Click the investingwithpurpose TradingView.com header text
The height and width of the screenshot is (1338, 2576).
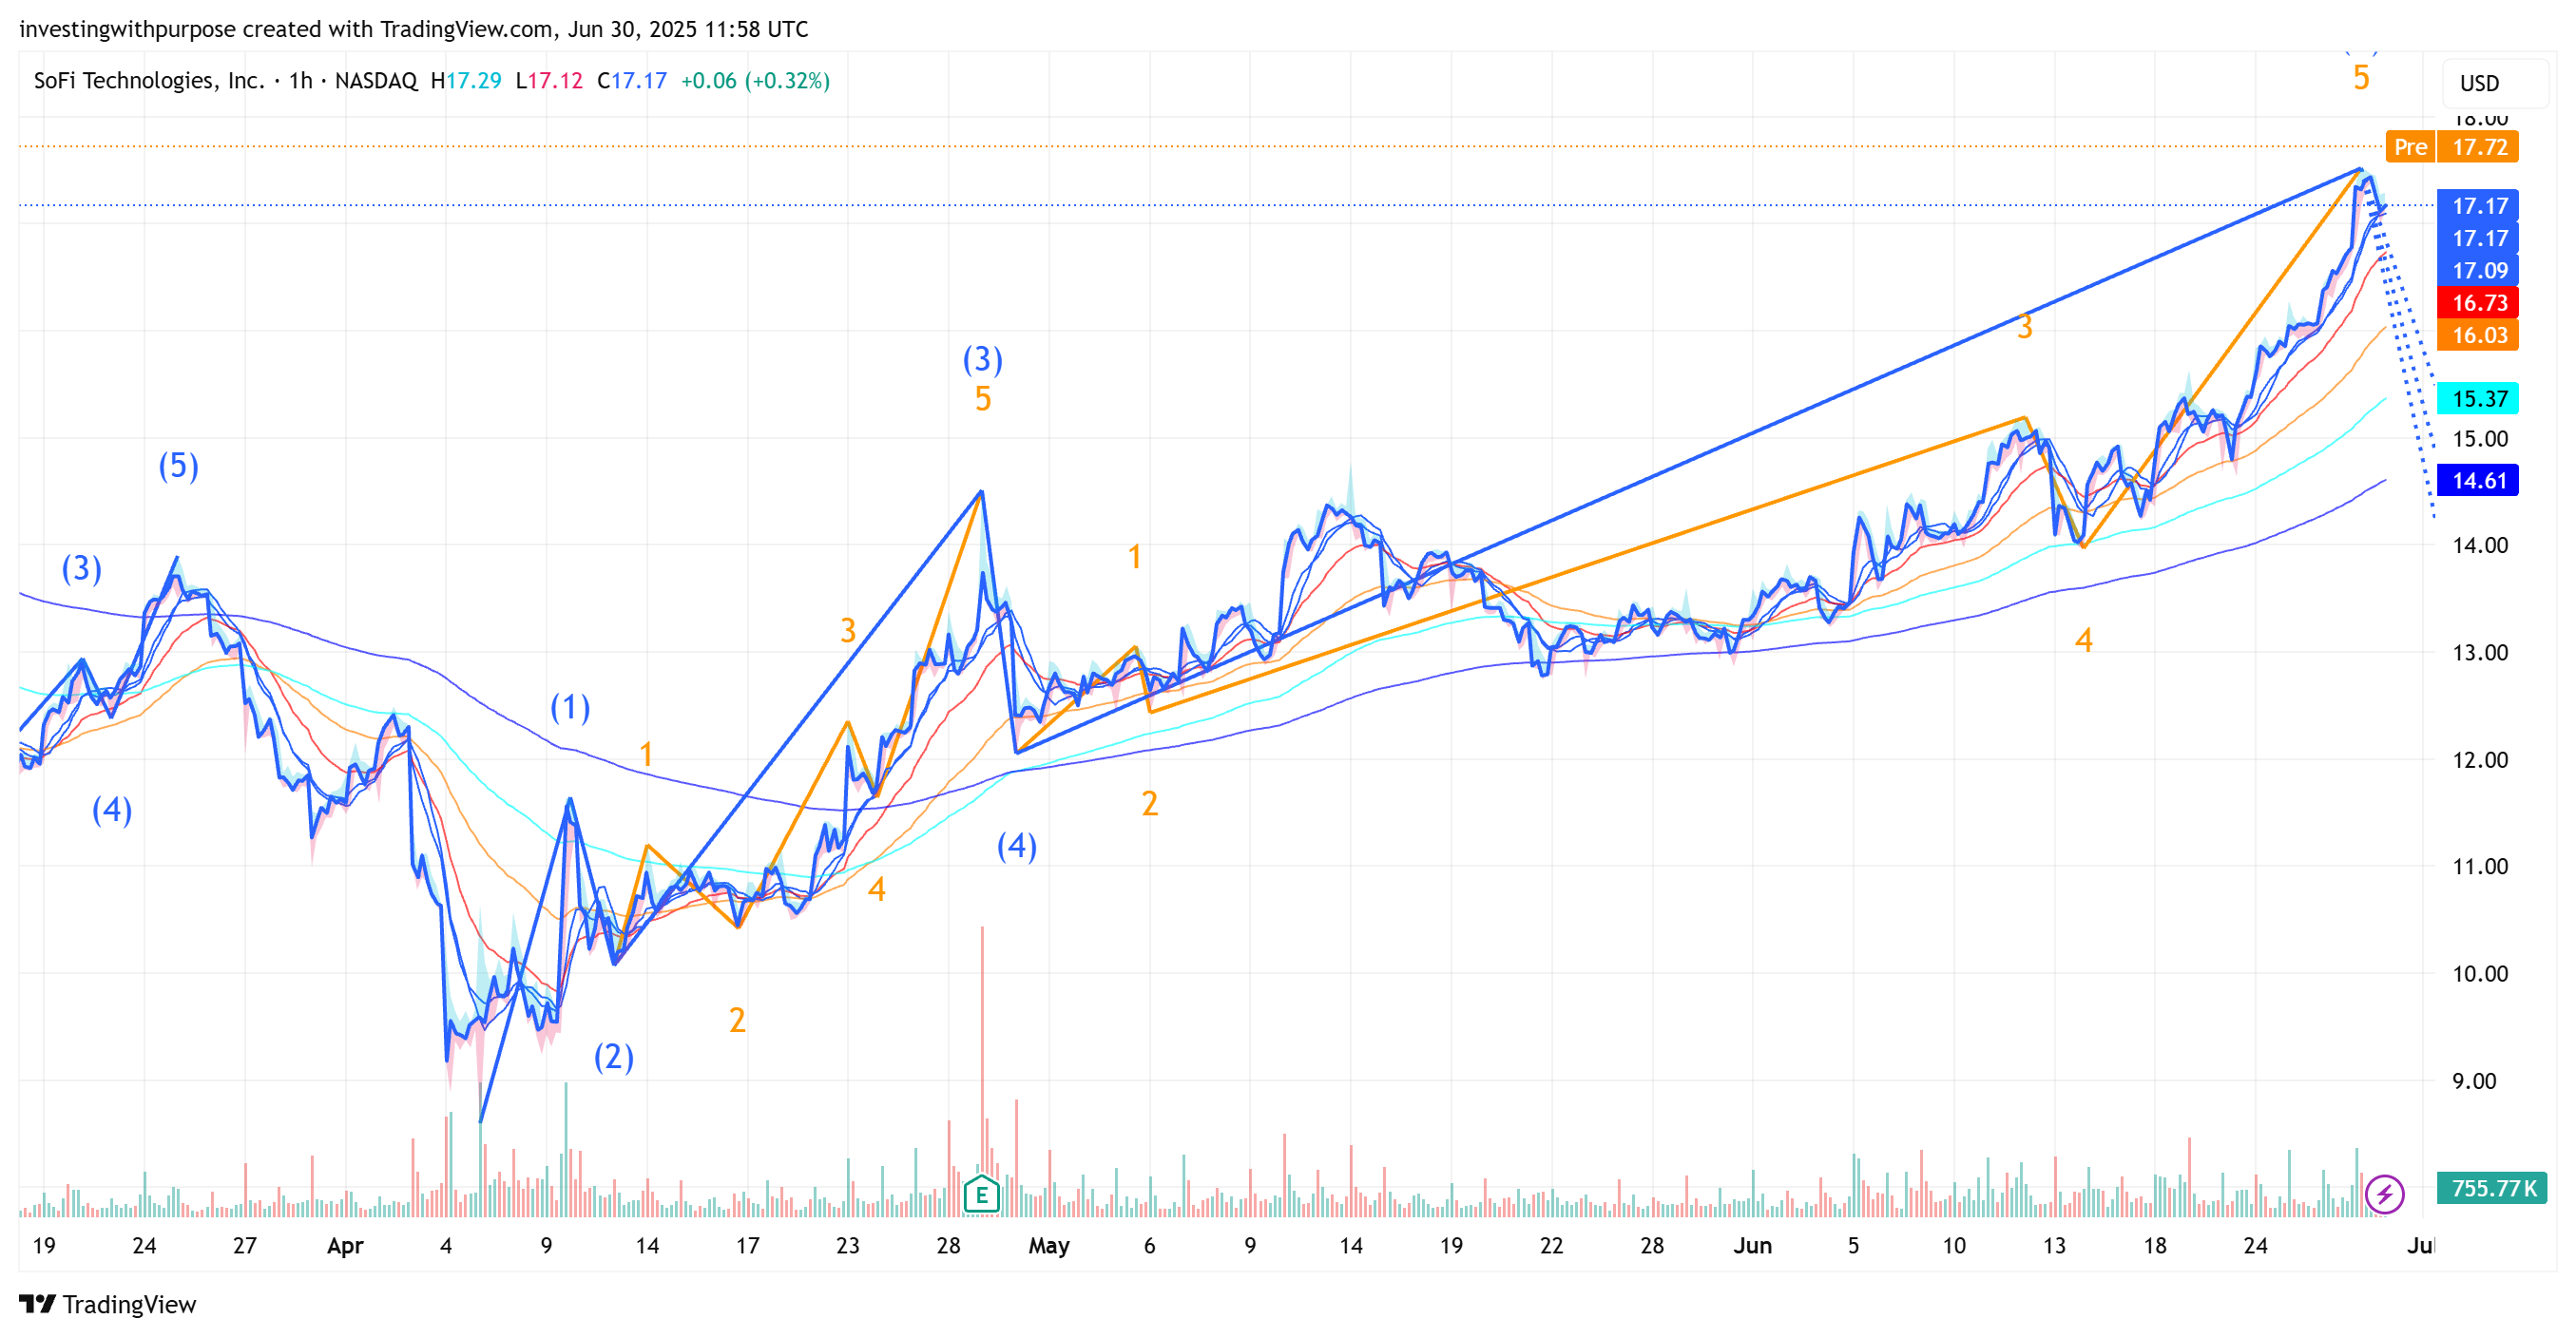[414, 29]
